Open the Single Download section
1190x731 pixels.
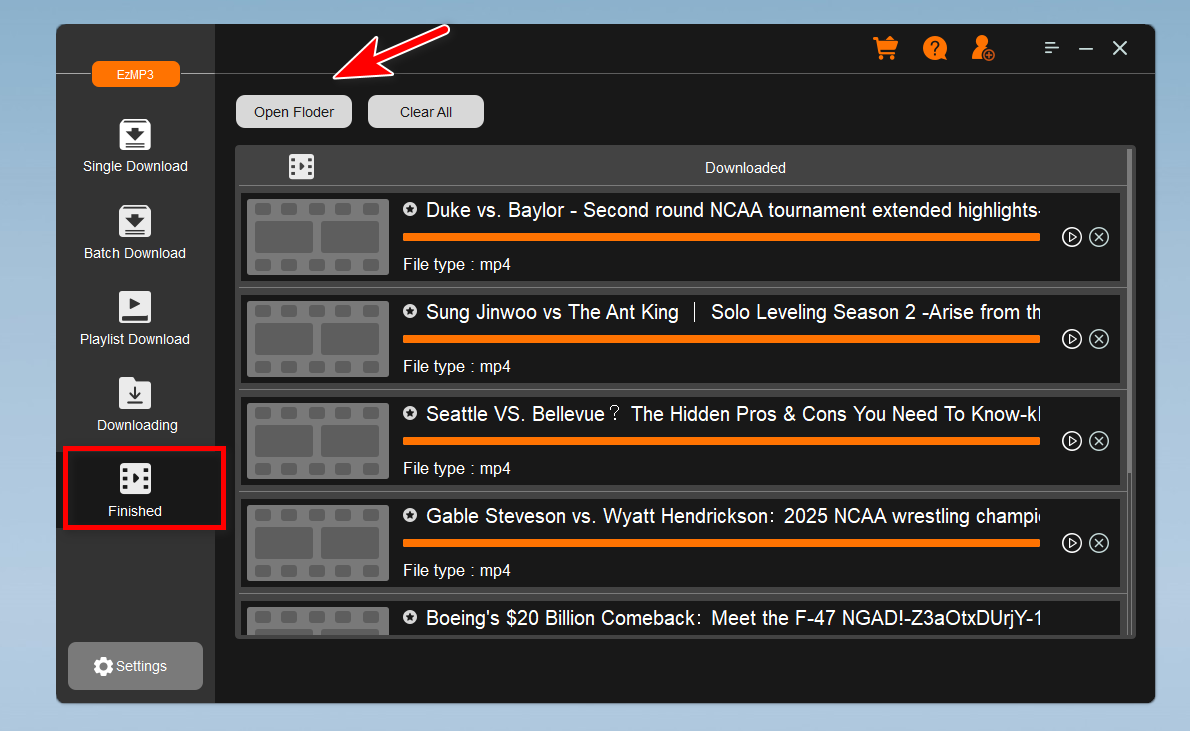135,147
